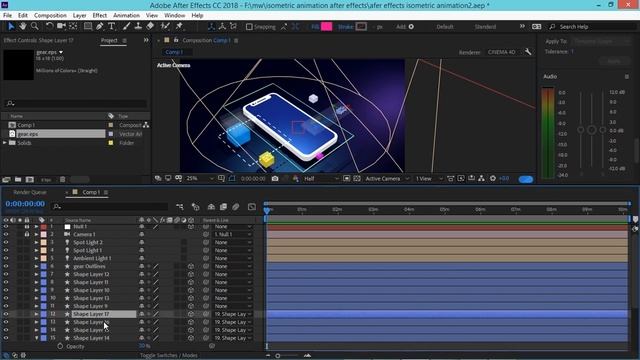Image resolution: width=640 pixels, height=360 pixels.
Task: Open the Half resolution dropdown
Action: tap(321, 179)
